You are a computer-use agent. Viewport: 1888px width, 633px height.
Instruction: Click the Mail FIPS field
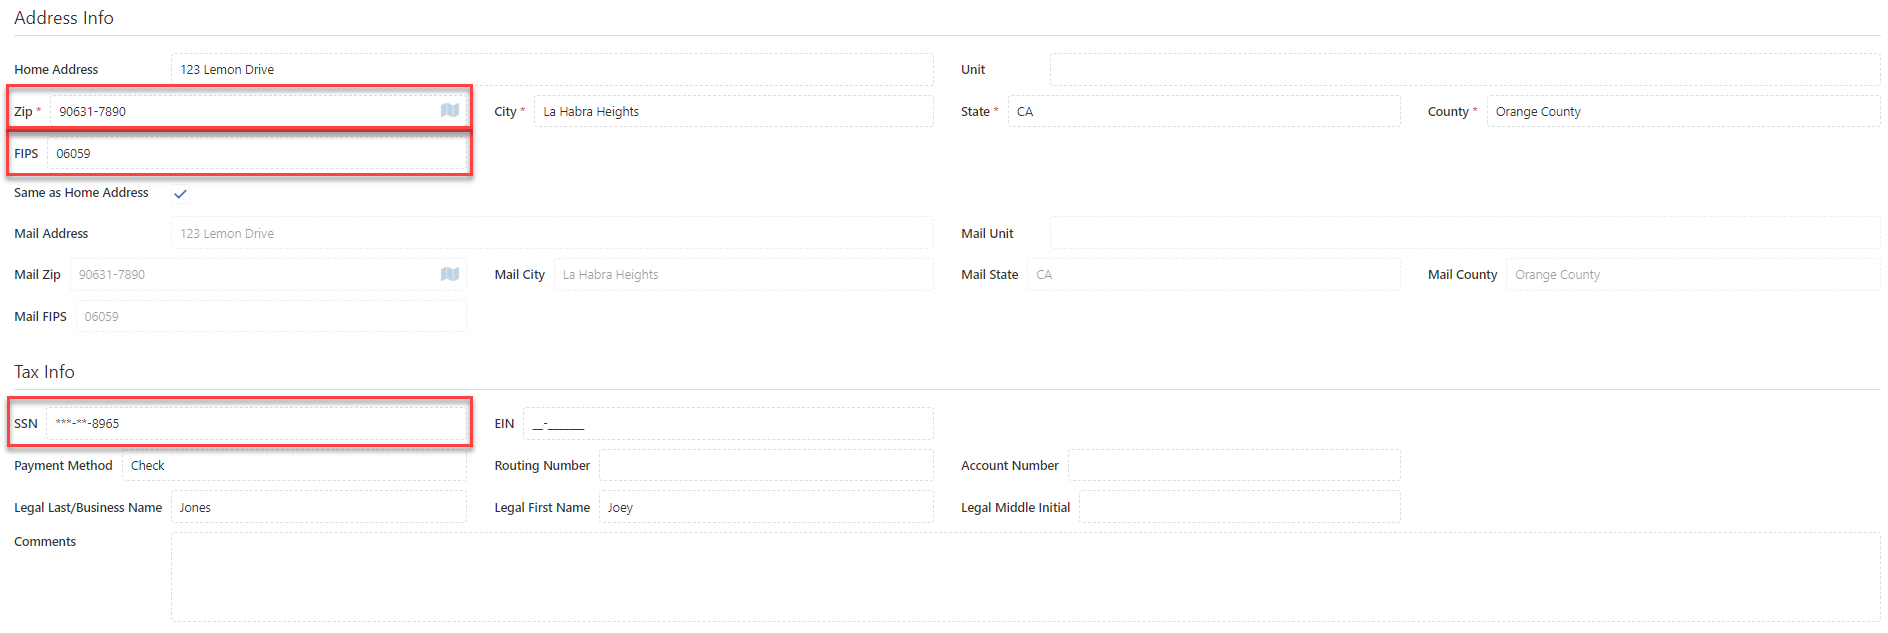(271, 316)
